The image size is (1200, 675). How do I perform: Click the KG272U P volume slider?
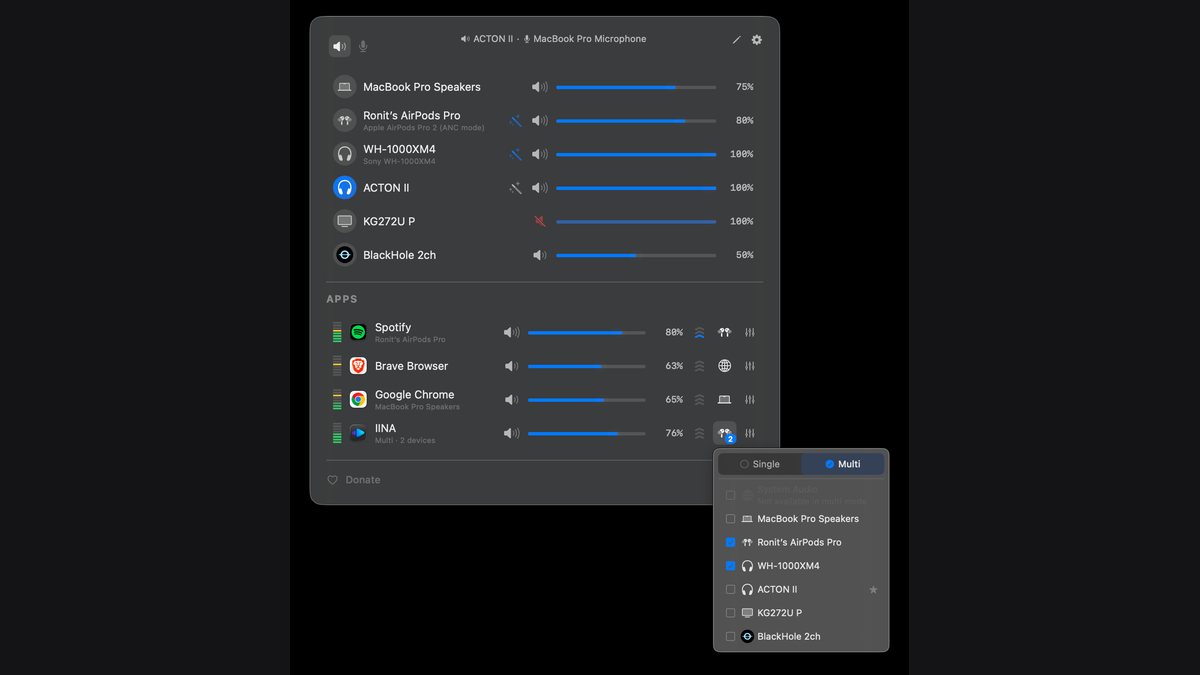[636, 221]
